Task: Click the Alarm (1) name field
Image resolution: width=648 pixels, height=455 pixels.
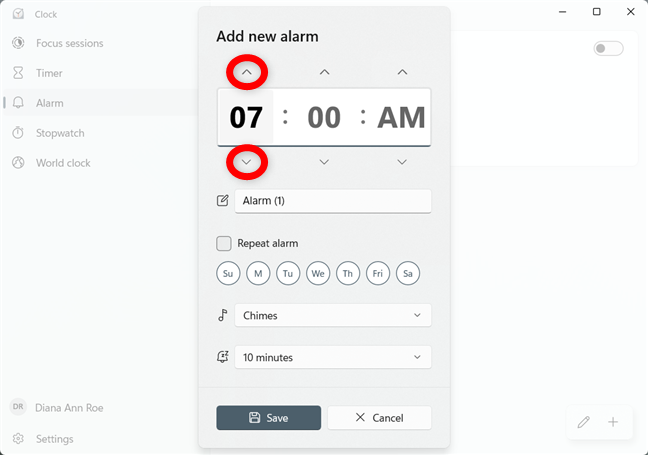Action: point(333,201)
